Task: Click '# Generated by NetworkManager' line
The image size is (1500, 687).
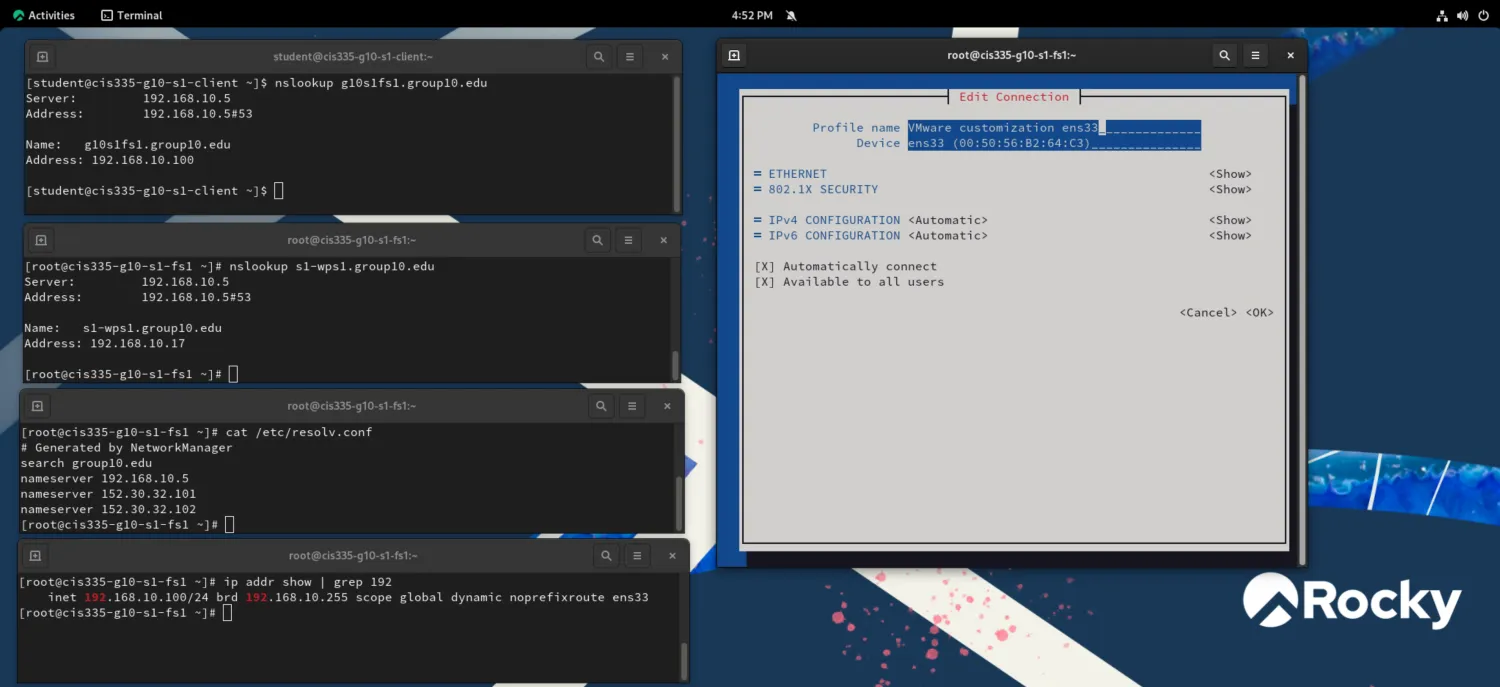Action: [126, 448]
